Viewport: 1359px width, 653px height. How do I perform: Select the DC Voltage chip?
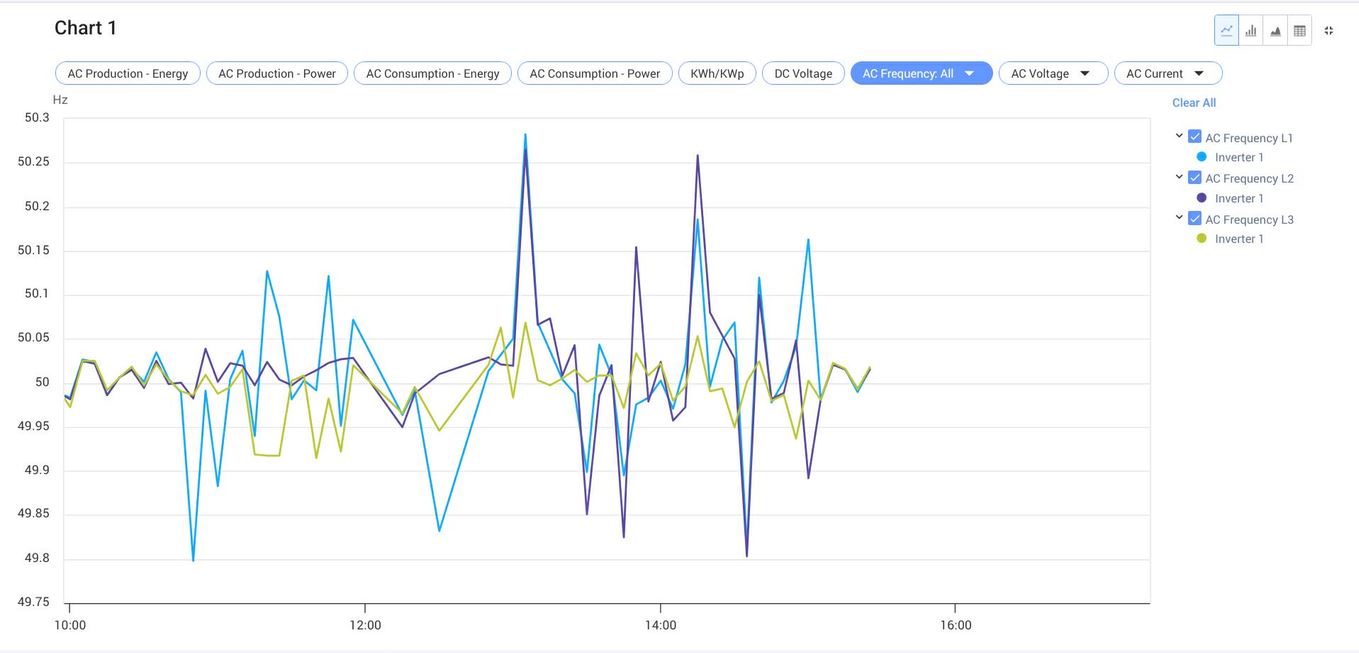(x=804, y=73)
